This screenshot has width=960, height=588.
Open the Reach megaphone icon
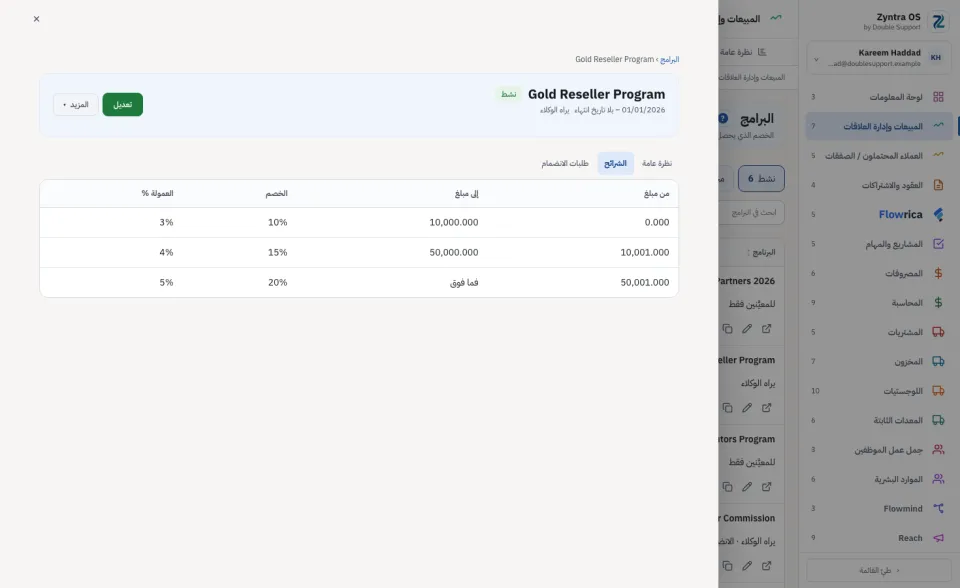(938, 538)
